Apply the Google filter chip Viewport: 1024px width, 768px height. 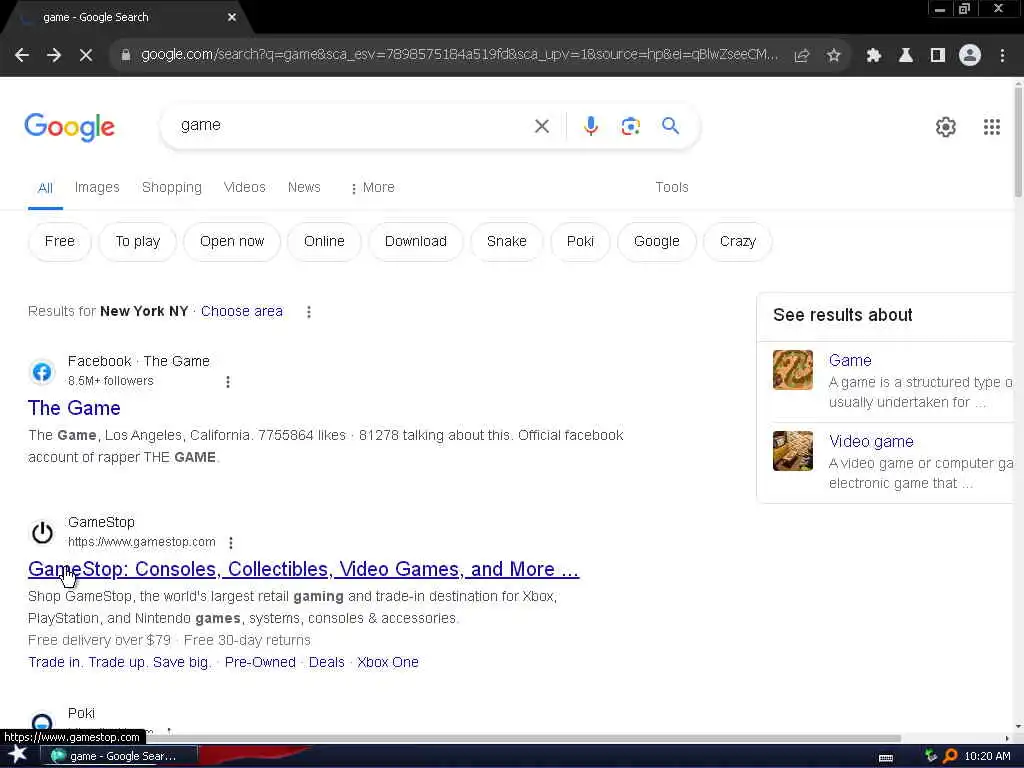click(657, 242)
